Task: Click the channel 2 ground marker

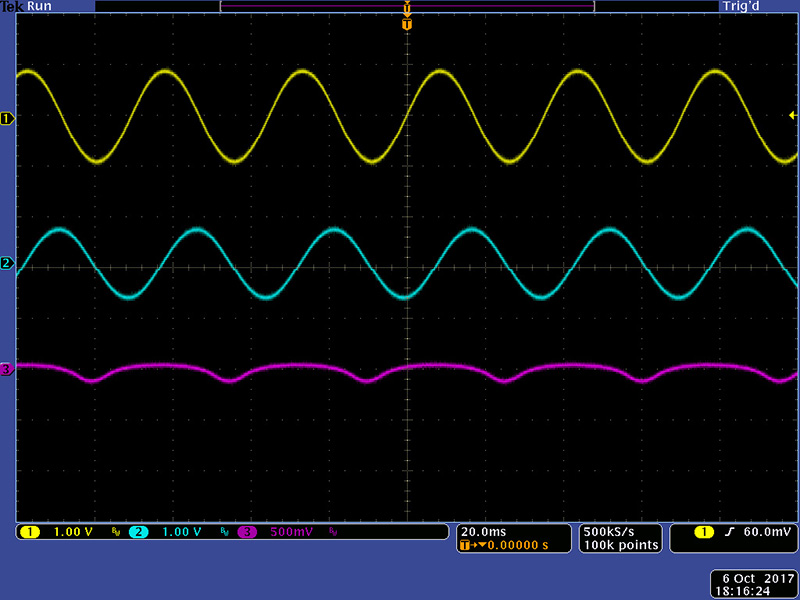Action: [x=7, y=263]
